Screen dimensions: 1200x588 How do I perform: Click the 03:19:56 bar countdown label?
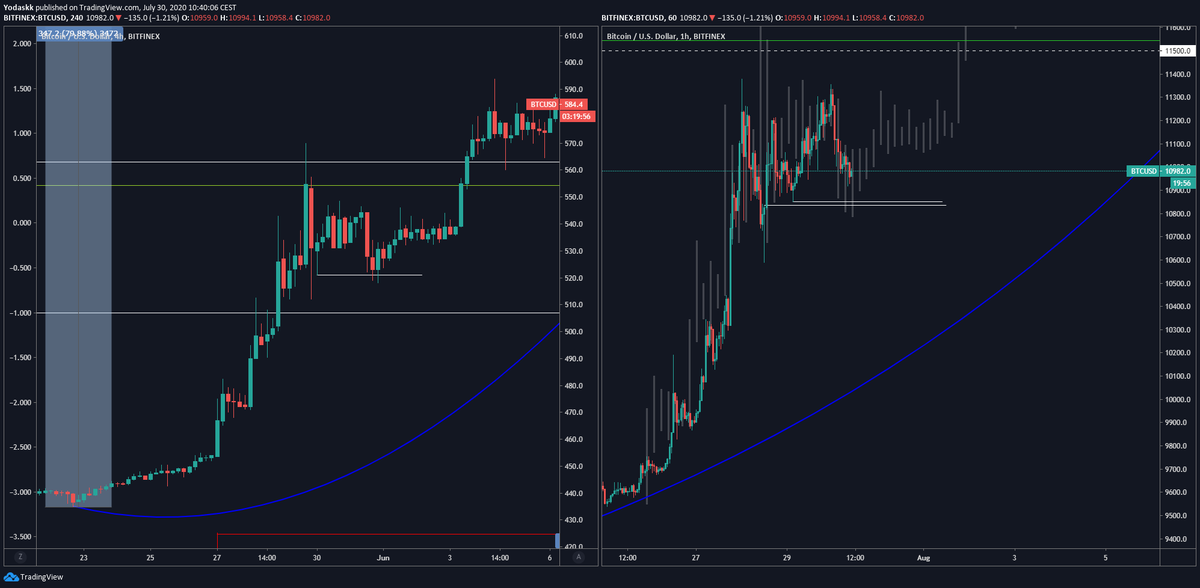[x=577, y=116]
